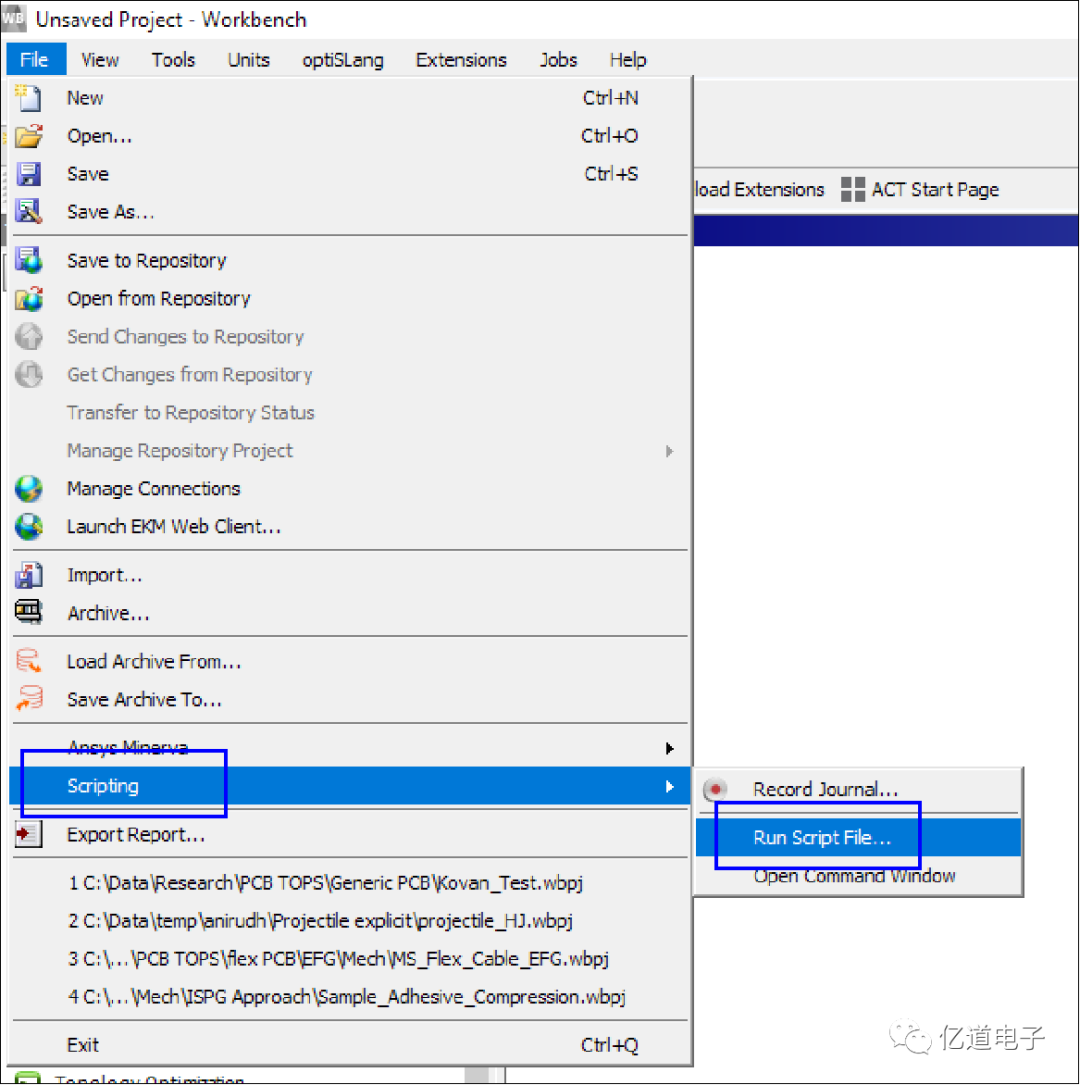Select Save As menu entry
Image resolution: width=1080 pixels, height=1085 pixels.
point(110,212)
